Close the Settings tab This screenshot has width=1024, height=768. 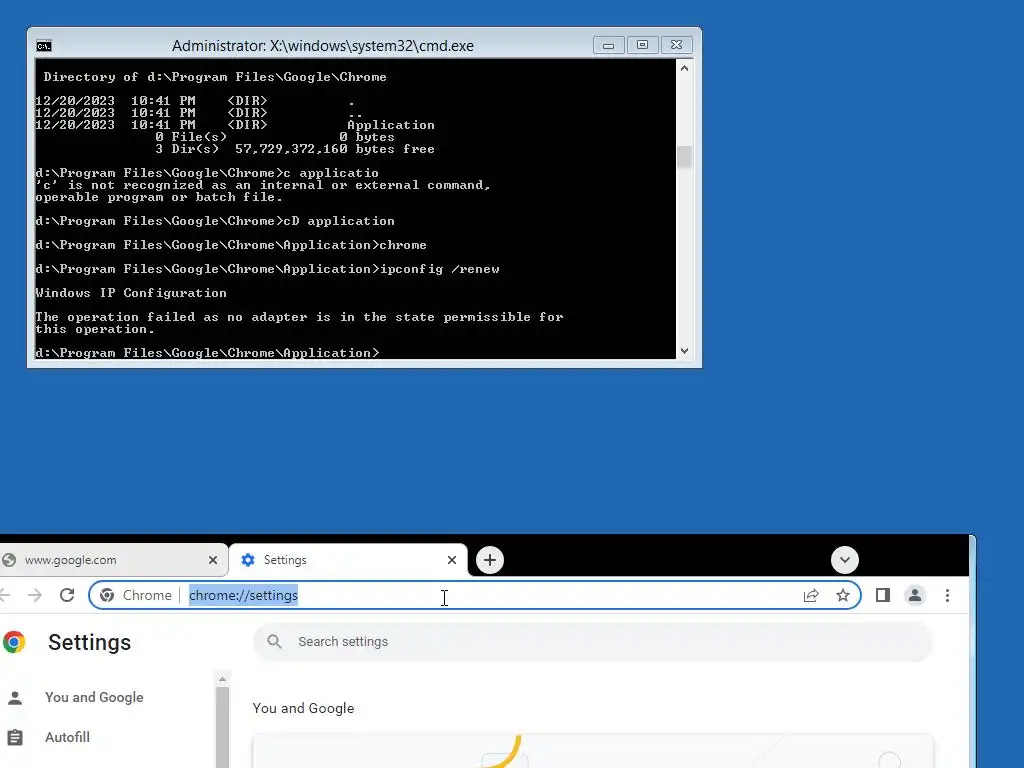(x=452, y=560)
